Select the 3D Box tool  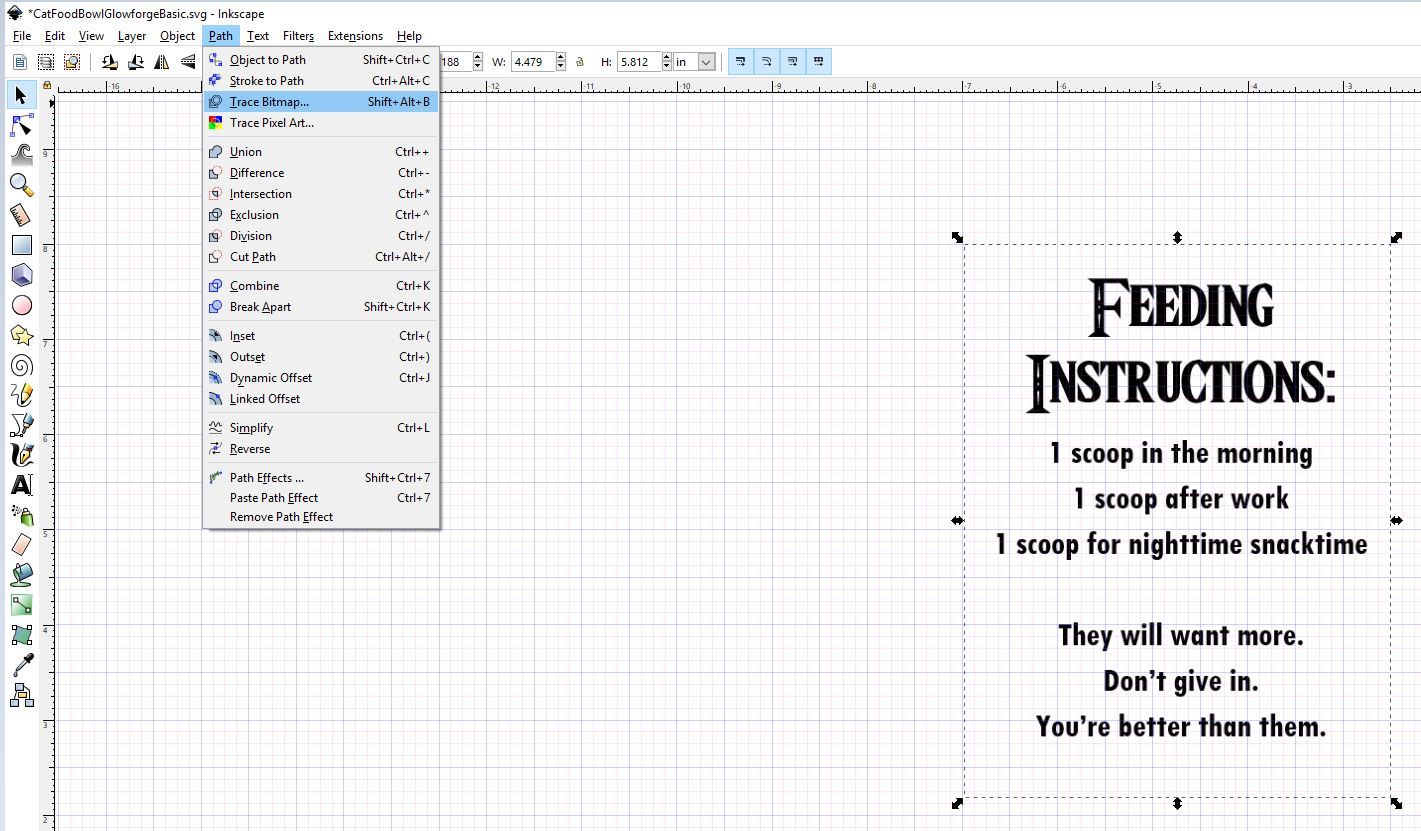[x=21, y=275]
